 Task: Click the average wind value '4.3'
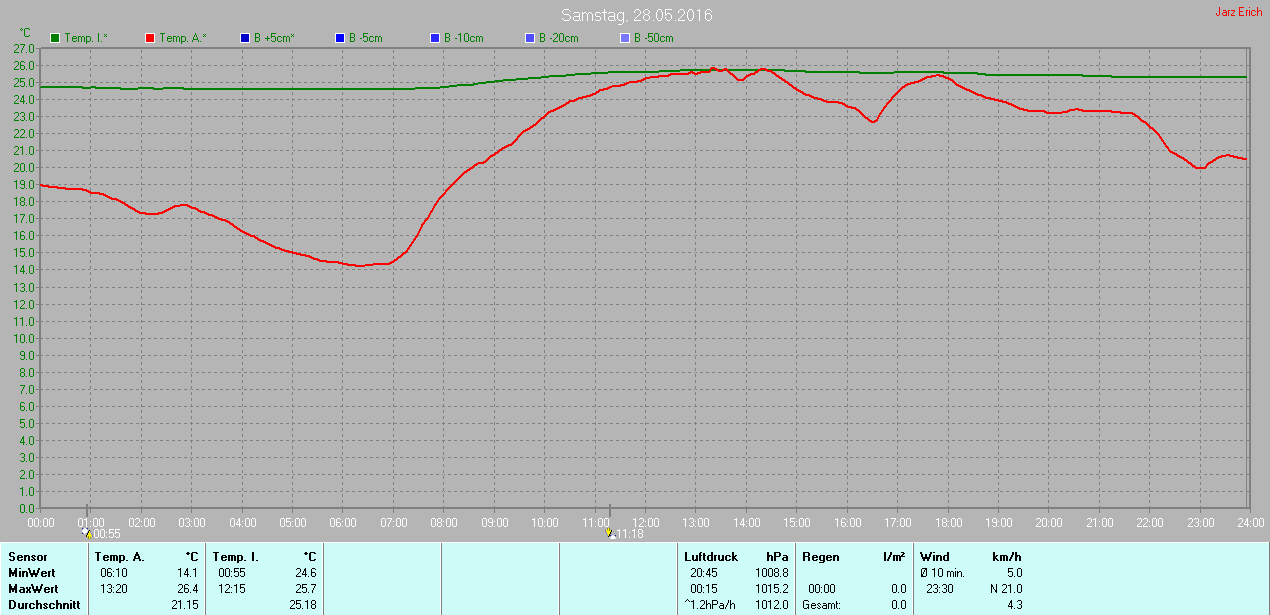pyautogui.click(x=1014, y=605)
